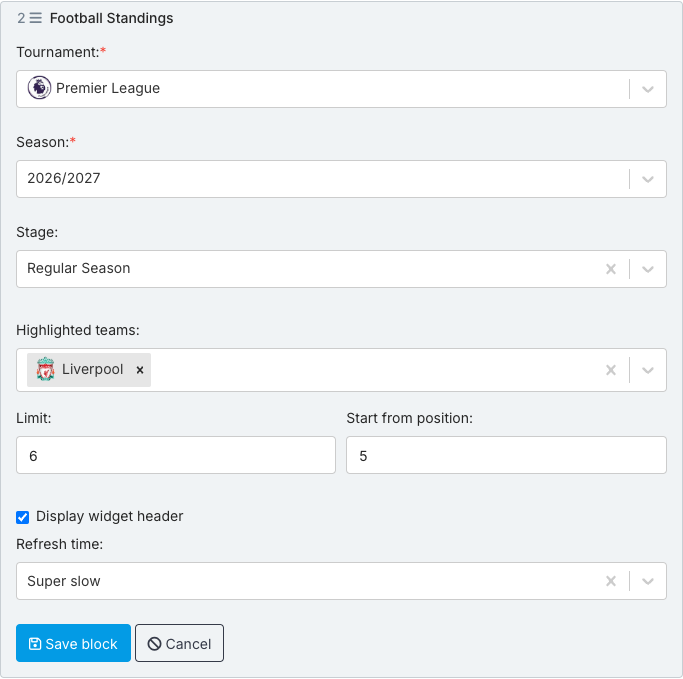The height and width of the screenshot is (679, 683).
Task: Click the Cancel button
Action: [x=179, y=643]
